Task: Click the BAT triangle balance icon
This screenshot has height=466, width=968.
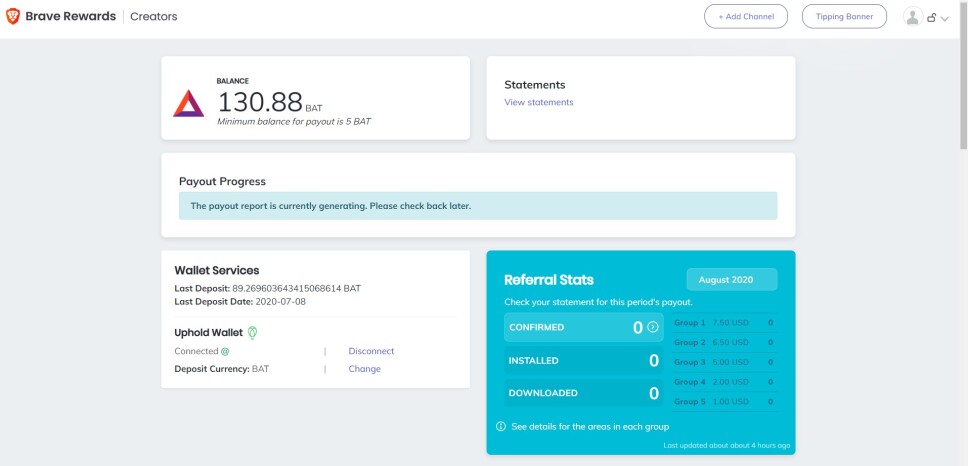Action: tap(188, 104)
